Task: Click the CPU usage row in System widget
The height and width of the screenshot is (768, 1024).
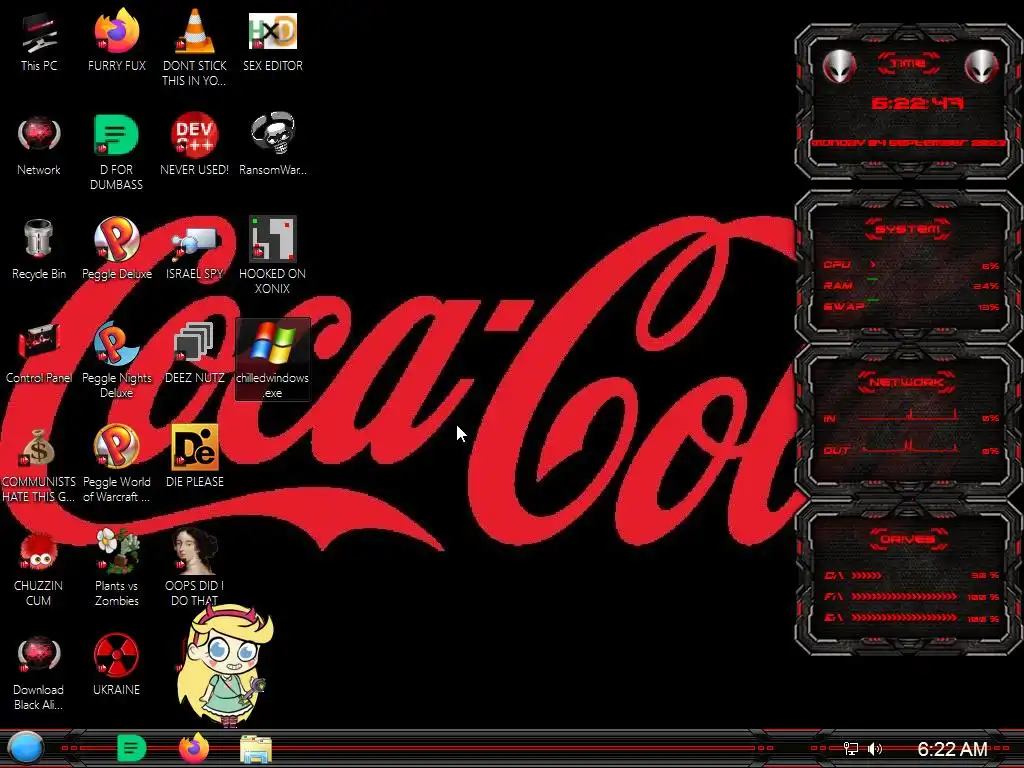Action: click(910, 265)
